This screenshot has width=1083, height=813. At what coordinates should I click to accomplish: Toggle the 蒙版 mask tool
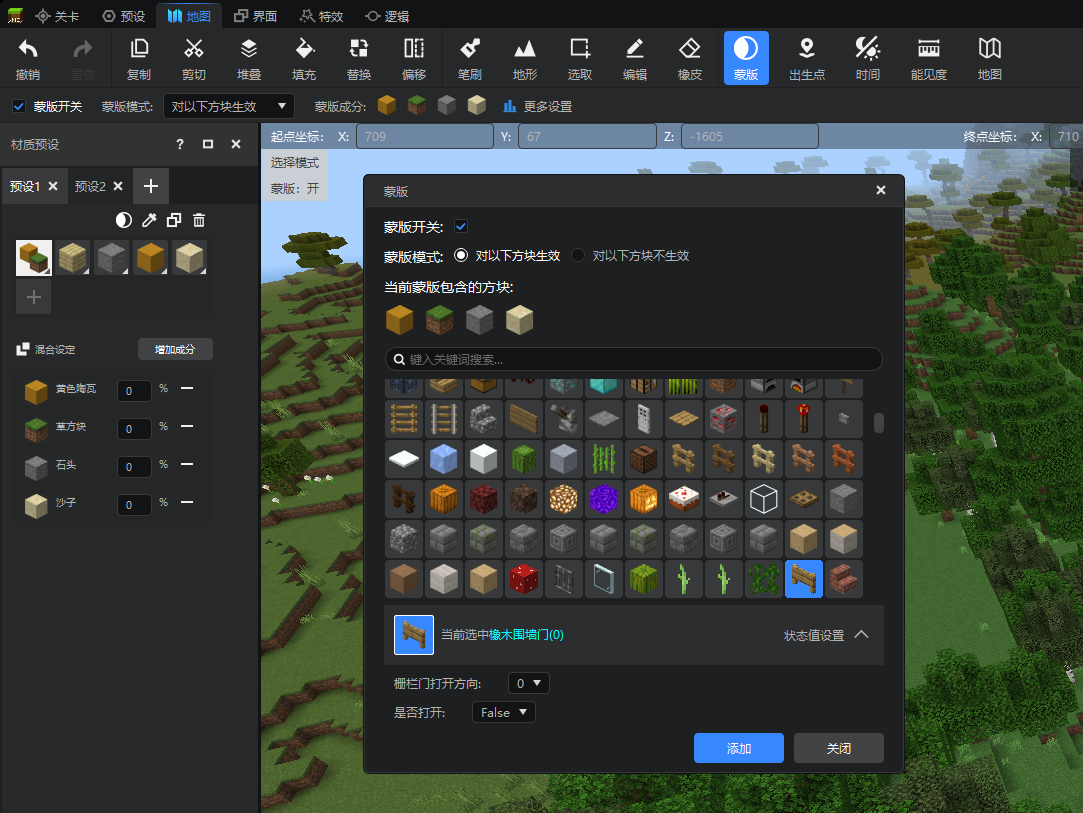pyautogui.click(x=746, y=58)
